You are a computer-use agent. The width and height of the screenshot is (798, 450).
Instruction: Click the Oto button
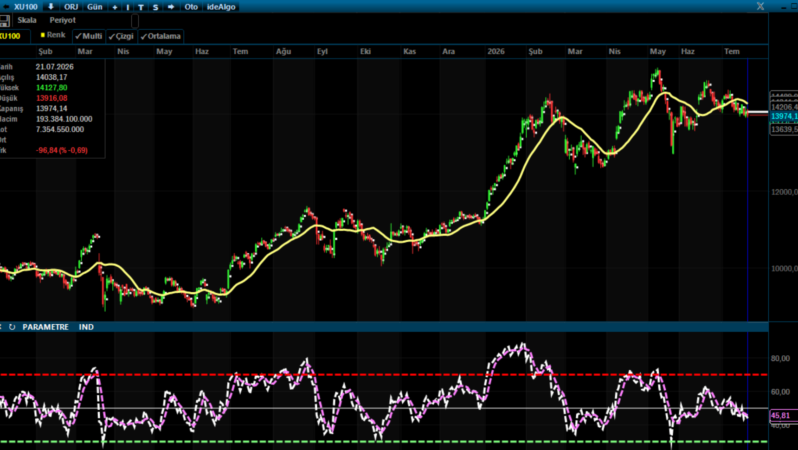tap(191, 7)
